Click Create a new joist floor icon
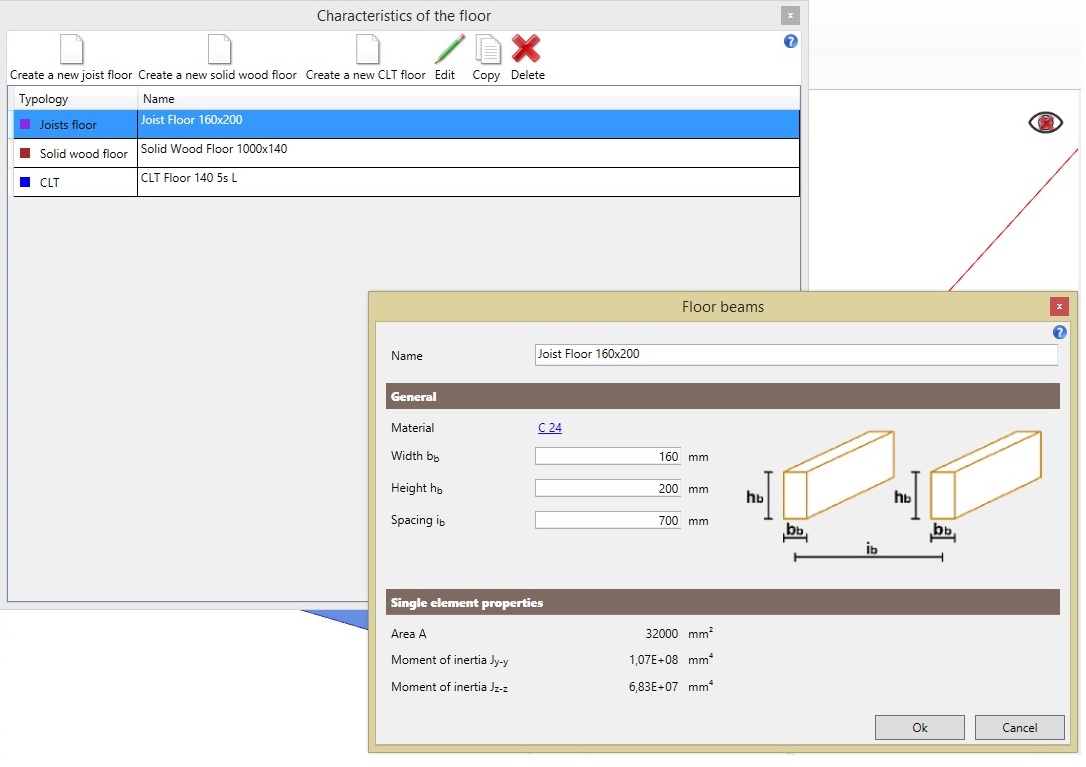This screenshot has height=767, width=1086. click(71, 49)
